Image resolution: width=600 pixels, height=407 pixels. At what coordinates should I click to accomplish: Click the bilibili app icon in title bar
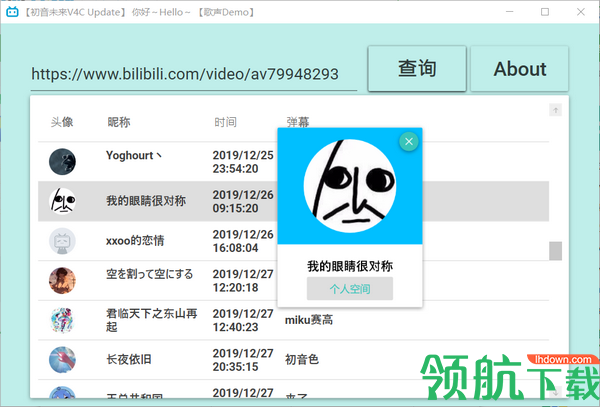(x=12, y=12)
